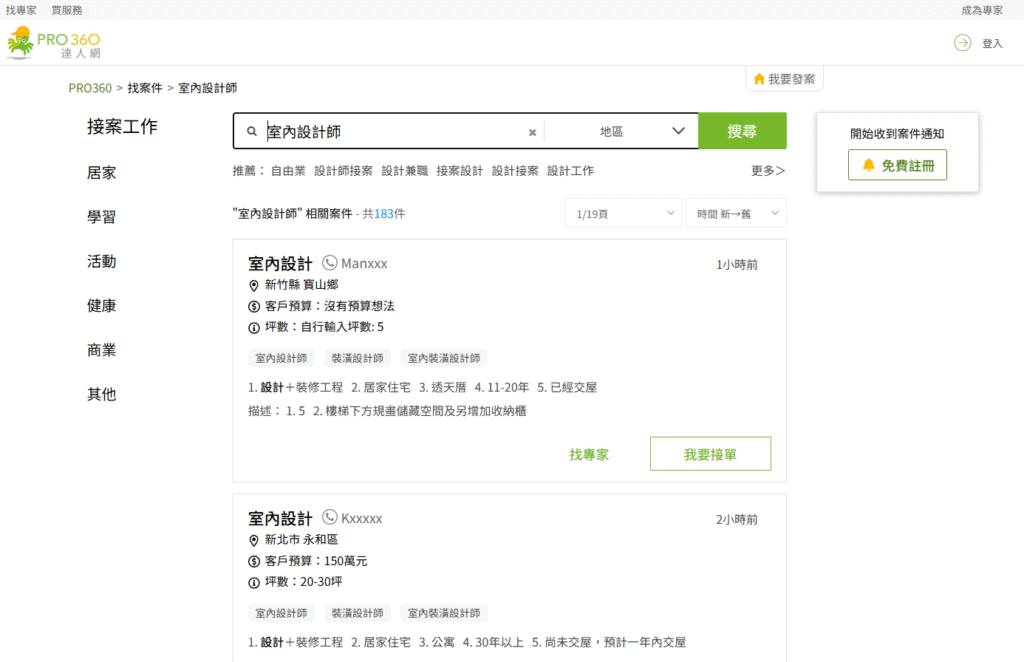Click the bell icon on 免費註冊
This screenshot has width=1024, height=662.
point(868,165)
